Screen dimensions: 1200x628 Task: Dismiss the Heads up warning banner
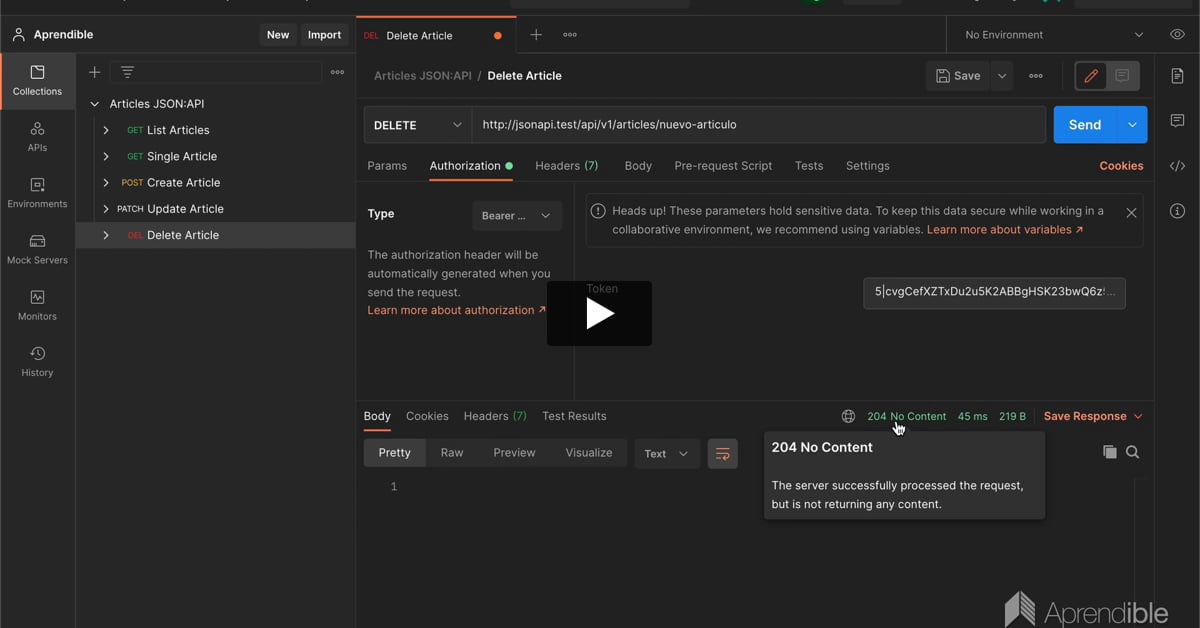pyautogui.click(x=1131, y=213)
